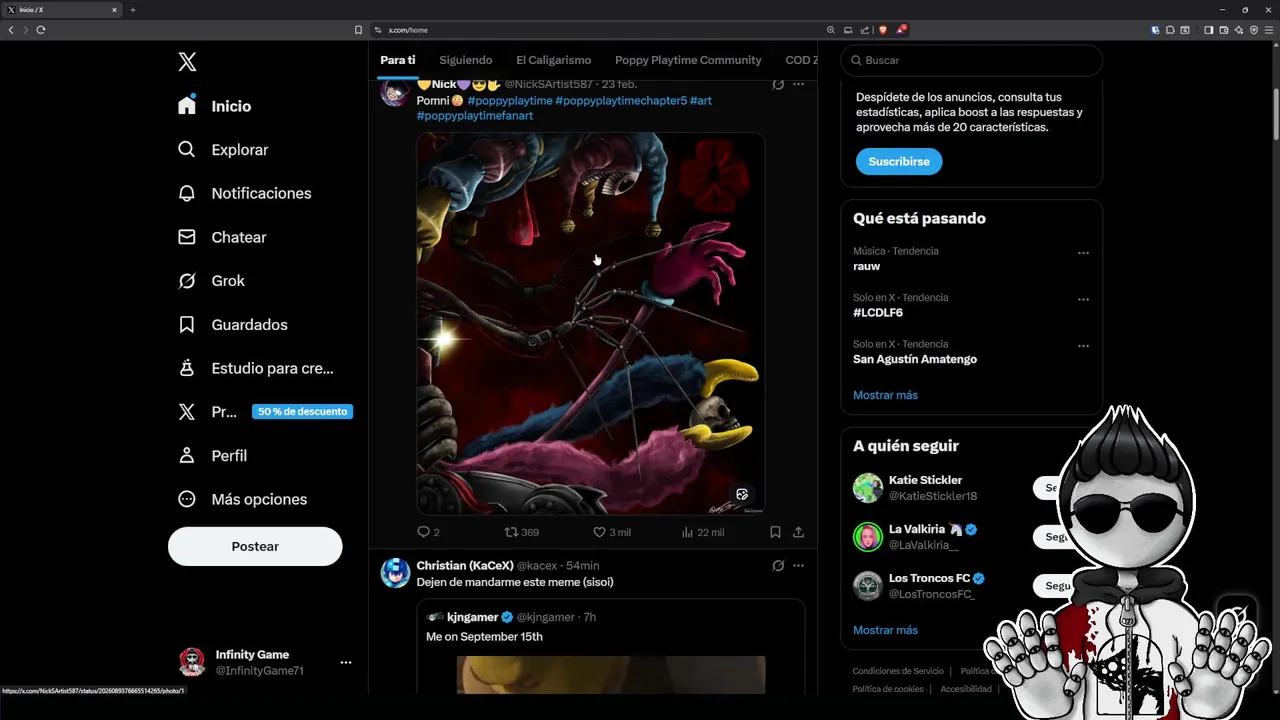Switch to the El Caligarismo tab
Image resolution: width=1280 pixels, height=720 pixels.
point(553,60)
